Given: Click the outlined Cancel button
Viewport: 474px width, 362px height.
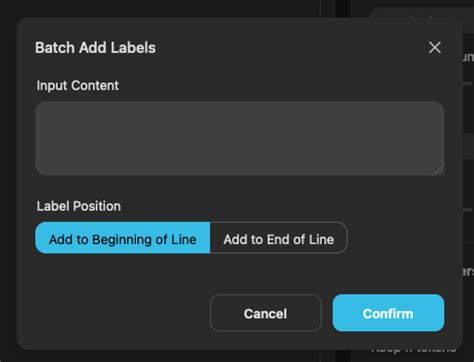Looking at the screenshot, I should pyautogui.click(x=266, y=313).
